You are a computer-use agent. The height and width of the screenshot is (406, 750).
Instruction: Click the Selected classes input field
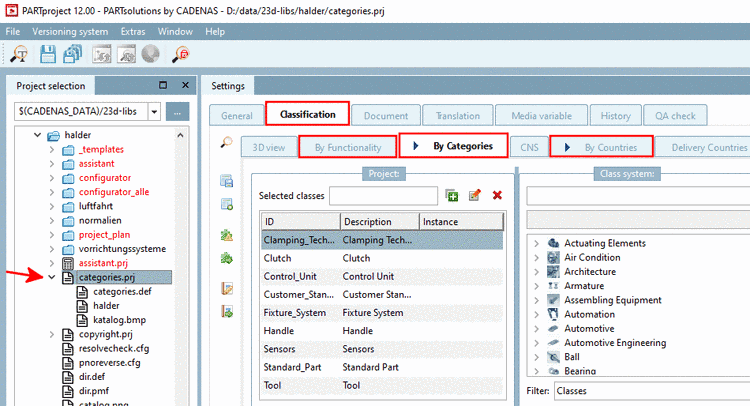[384, 196]
